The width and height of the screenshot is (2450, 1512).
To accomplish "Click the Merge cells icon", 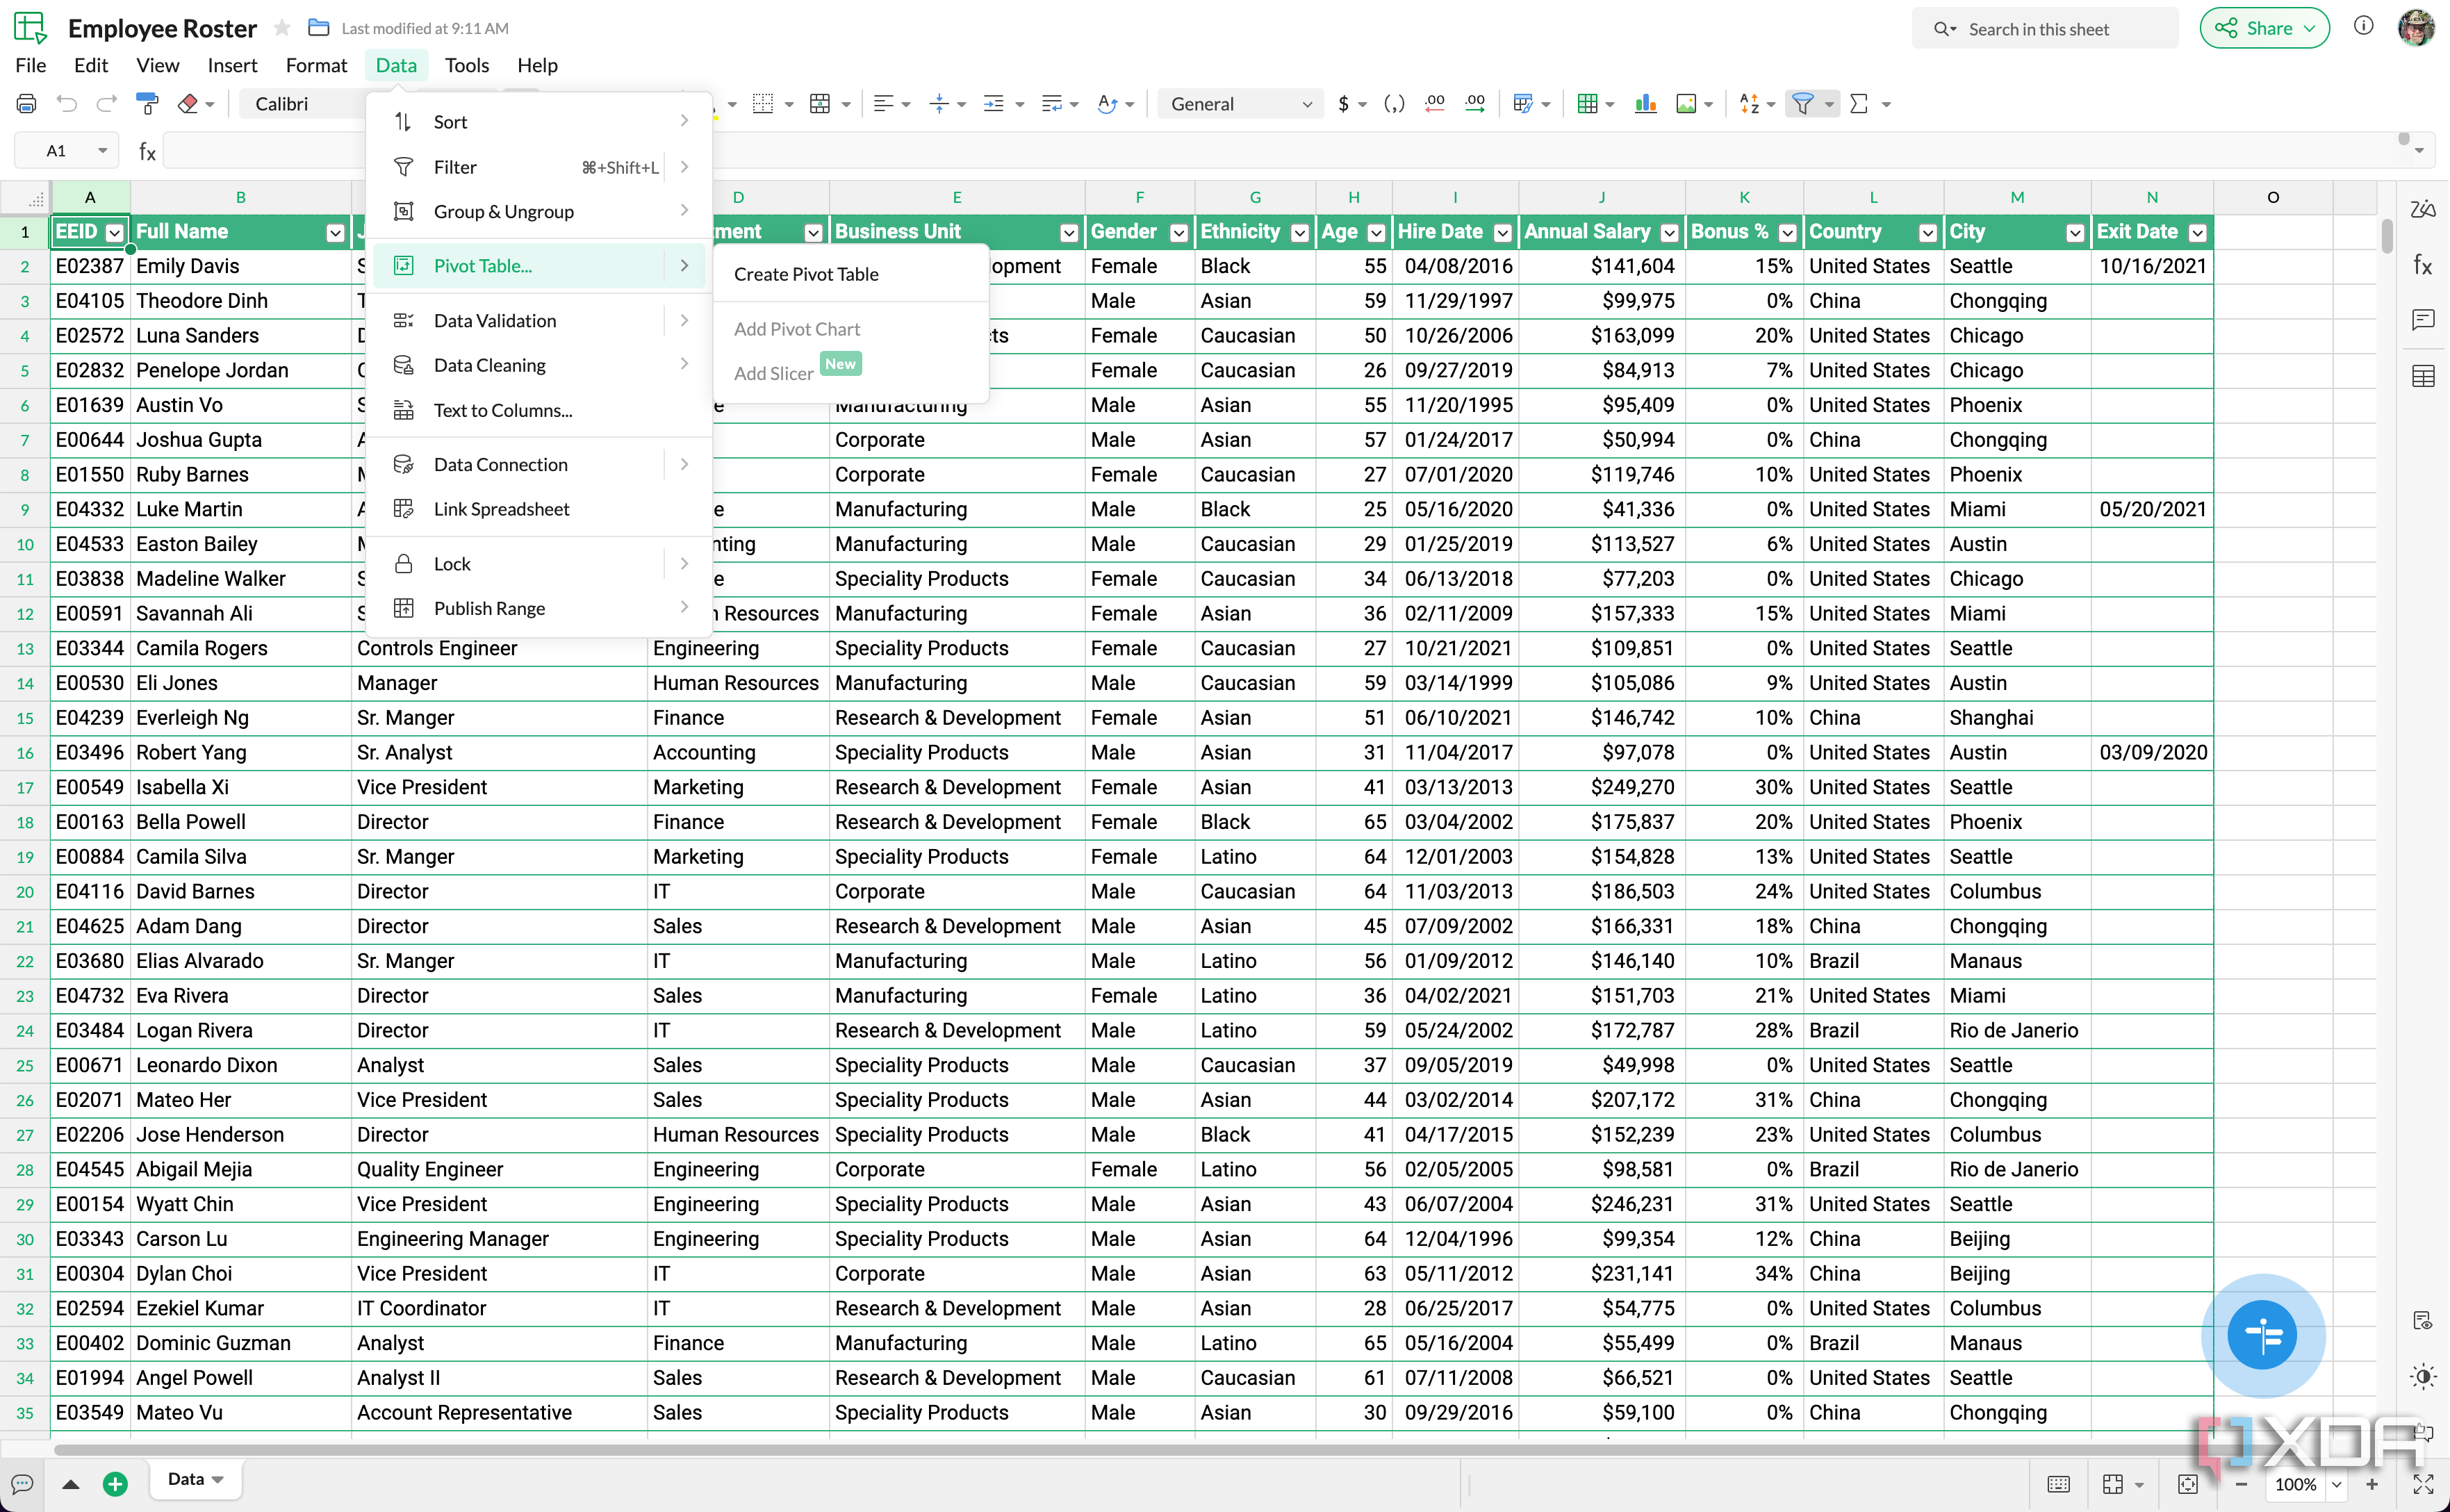I will [820, 104].
